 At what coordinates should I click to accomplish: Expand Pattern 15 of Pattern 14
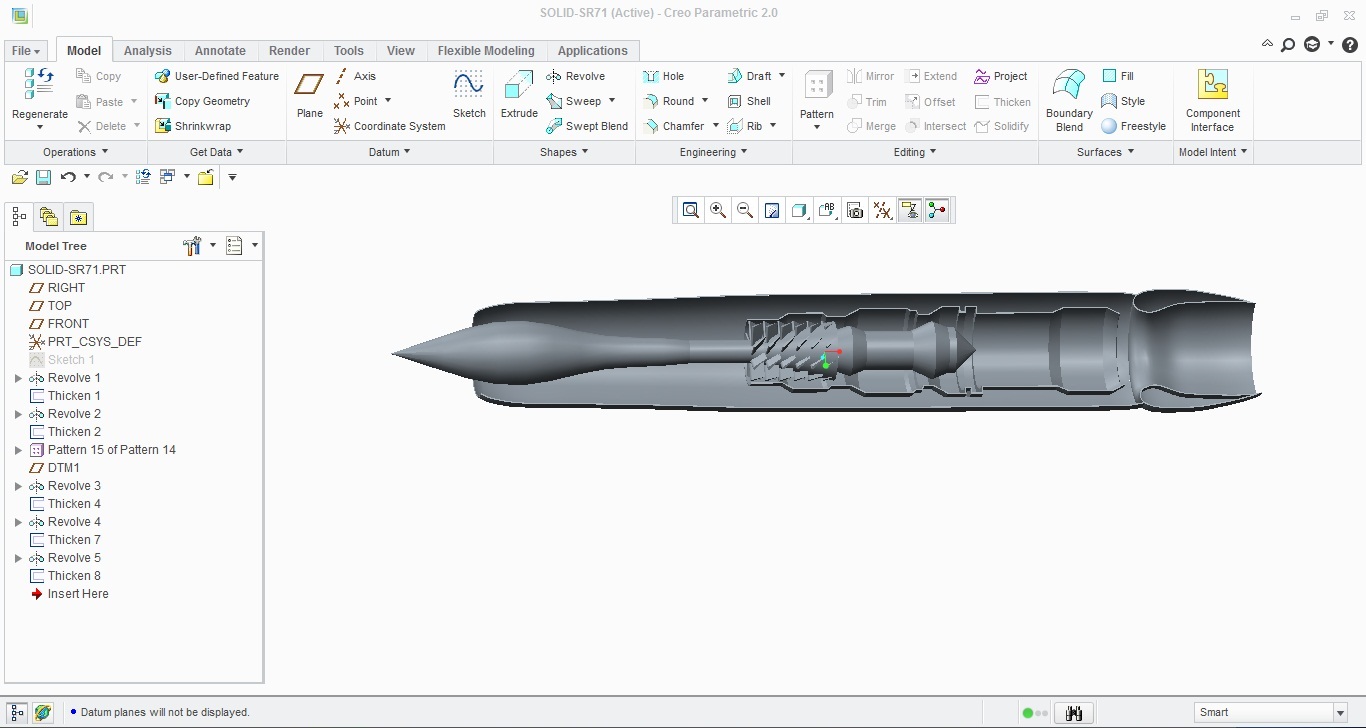coord(18,450)
